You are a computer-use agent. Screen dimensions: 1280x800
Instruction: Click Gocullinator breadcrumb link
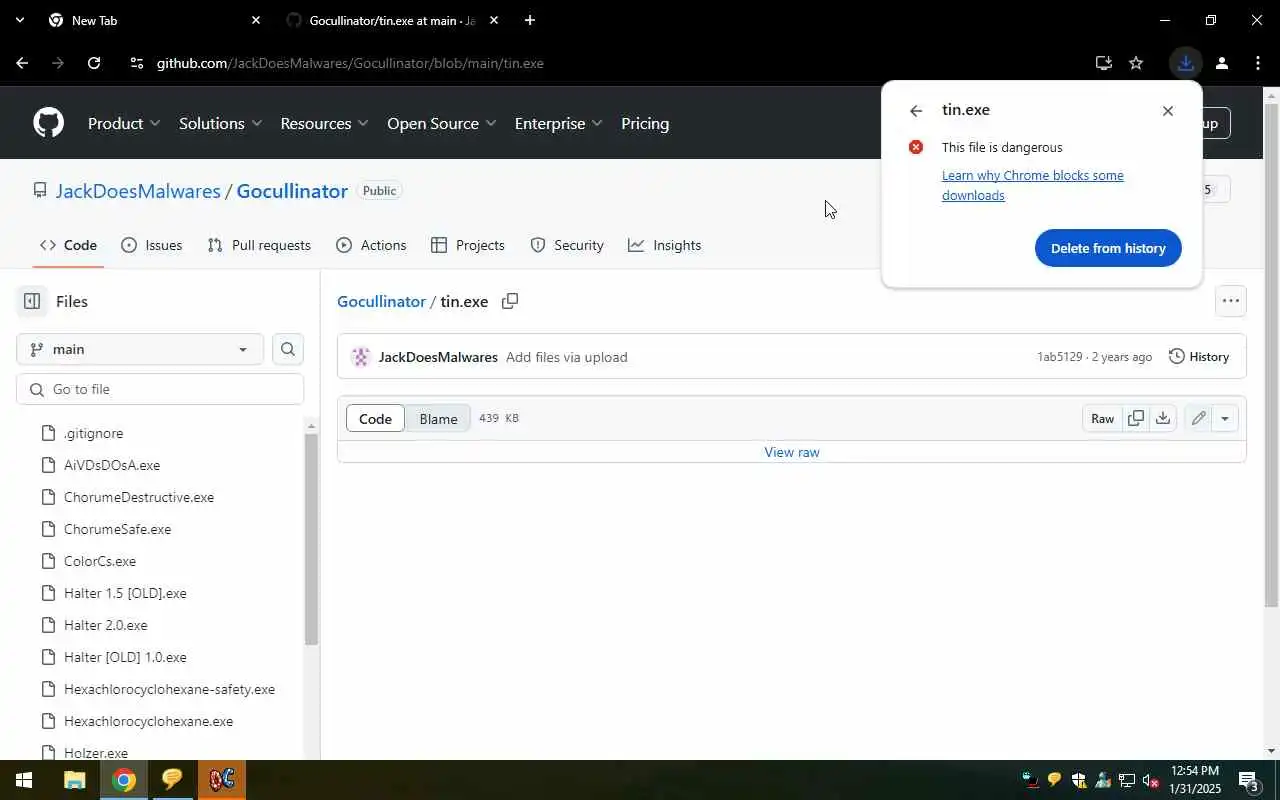tap(381, 301)
